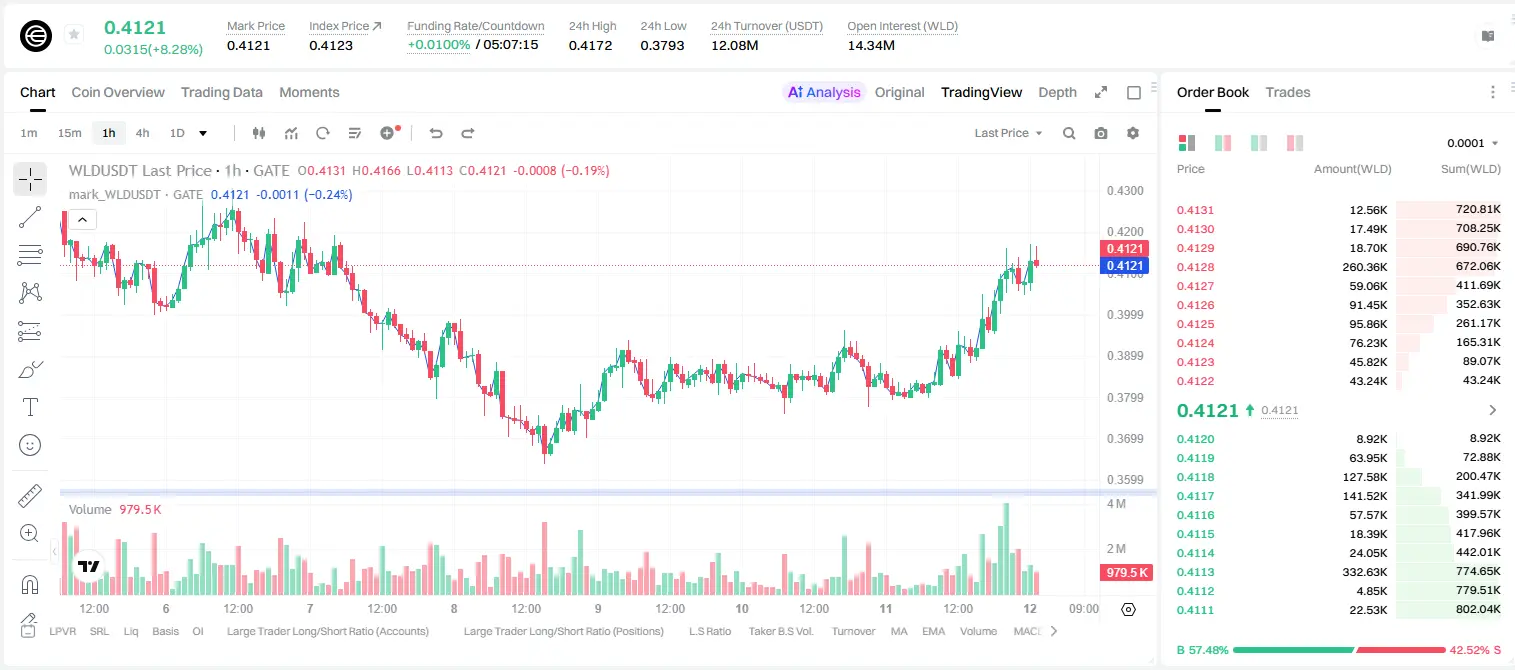
Task: Switch to the Trades tab
Action: tap(1288, 92)
